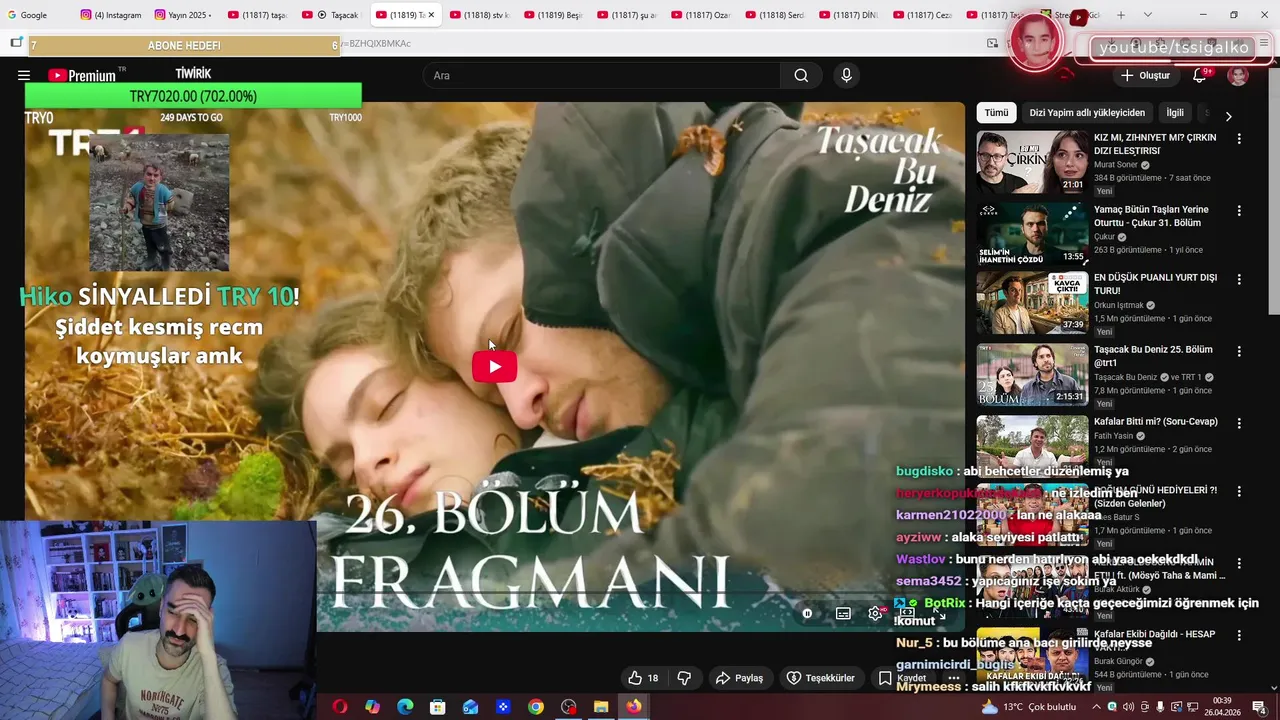1280x720 pixels.
Task: Switch to (11818) stv browser tab
Action: tap(480, 15)
